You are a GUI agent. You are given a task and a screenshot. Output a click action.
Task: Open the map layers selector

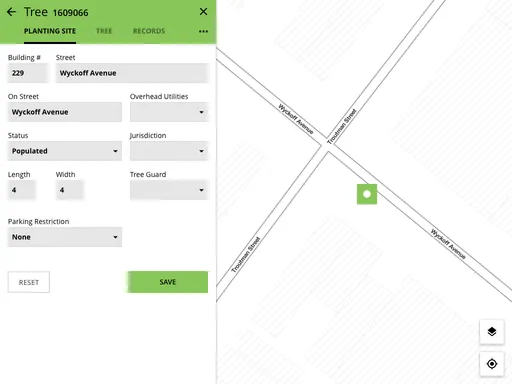(x=492, y=332)
